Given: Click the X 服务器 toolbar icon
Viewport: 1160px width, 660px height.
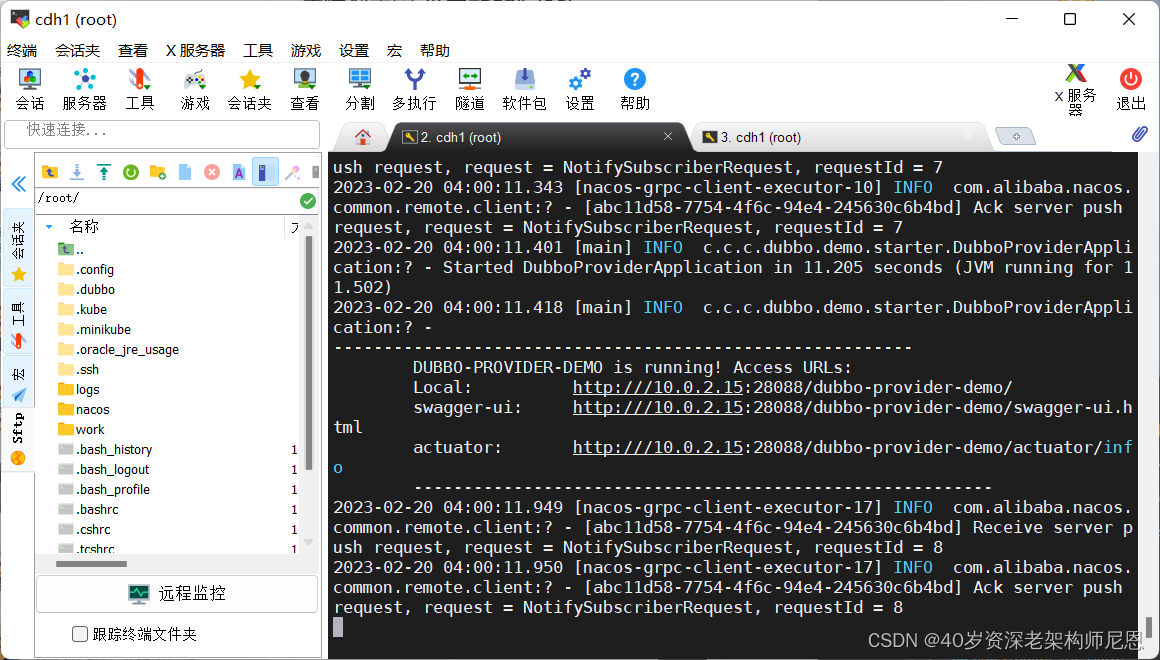Looking at the screenshot, I should (x=1076, y=89).
